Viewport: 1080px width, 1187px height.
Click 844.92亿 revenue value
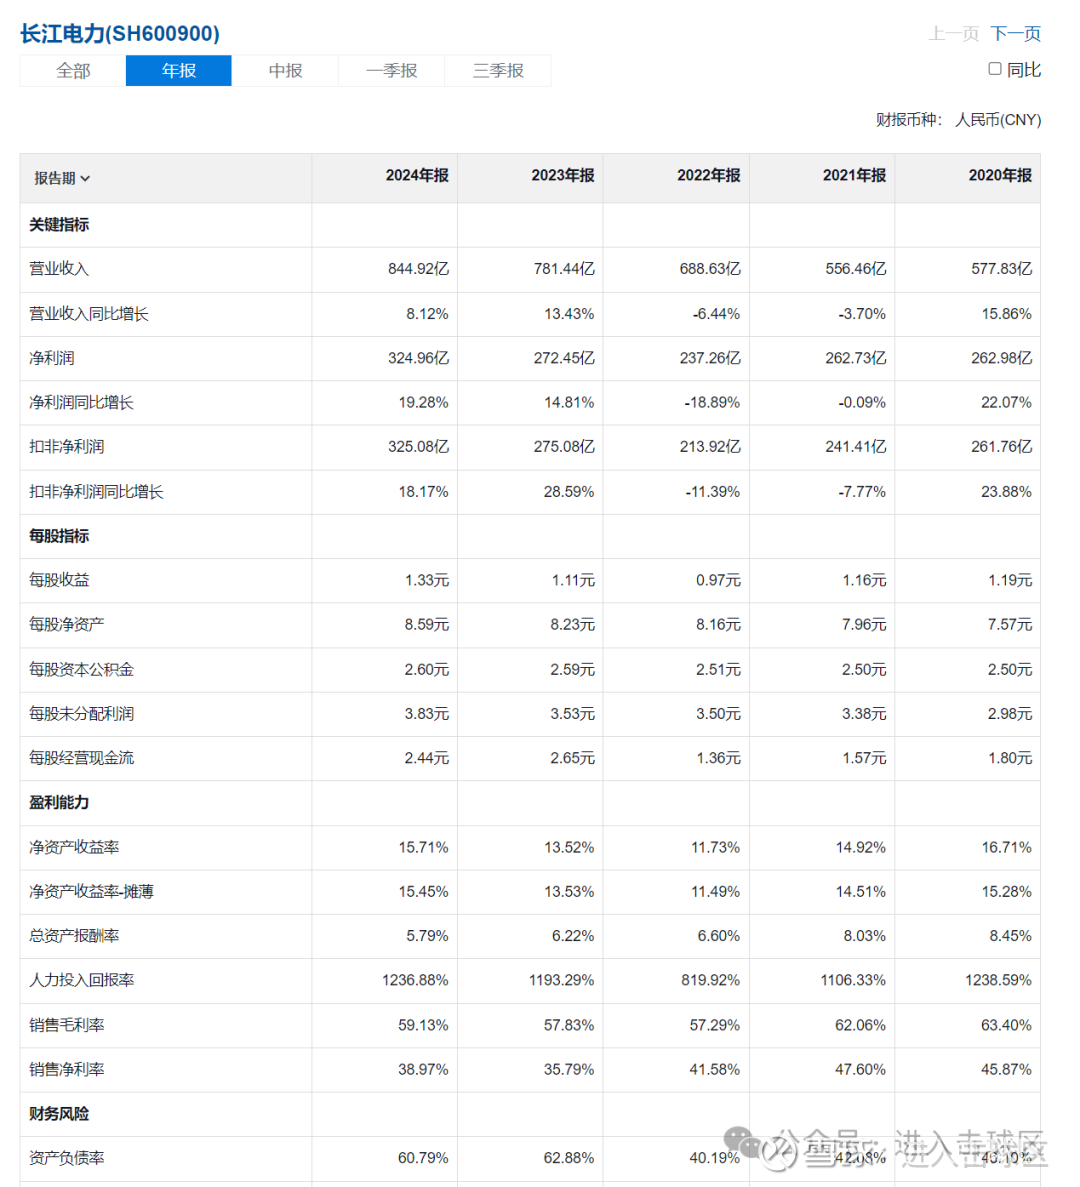pos(419,269)
